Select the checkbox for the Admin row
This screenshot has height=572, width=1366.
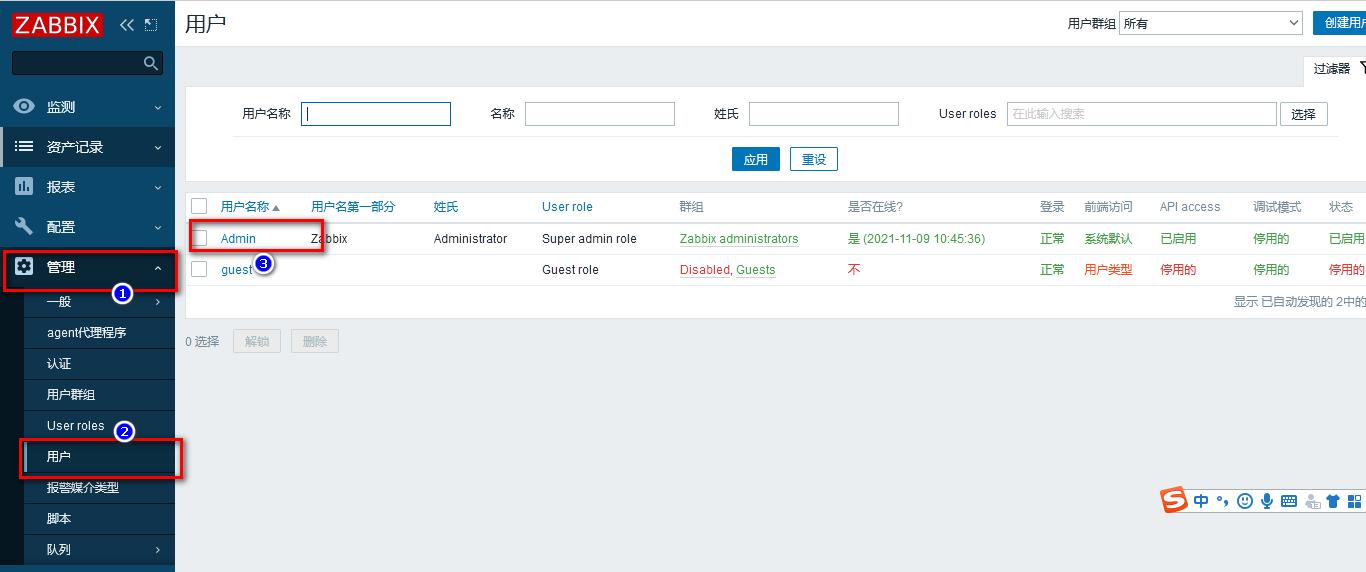pos(199,238)
